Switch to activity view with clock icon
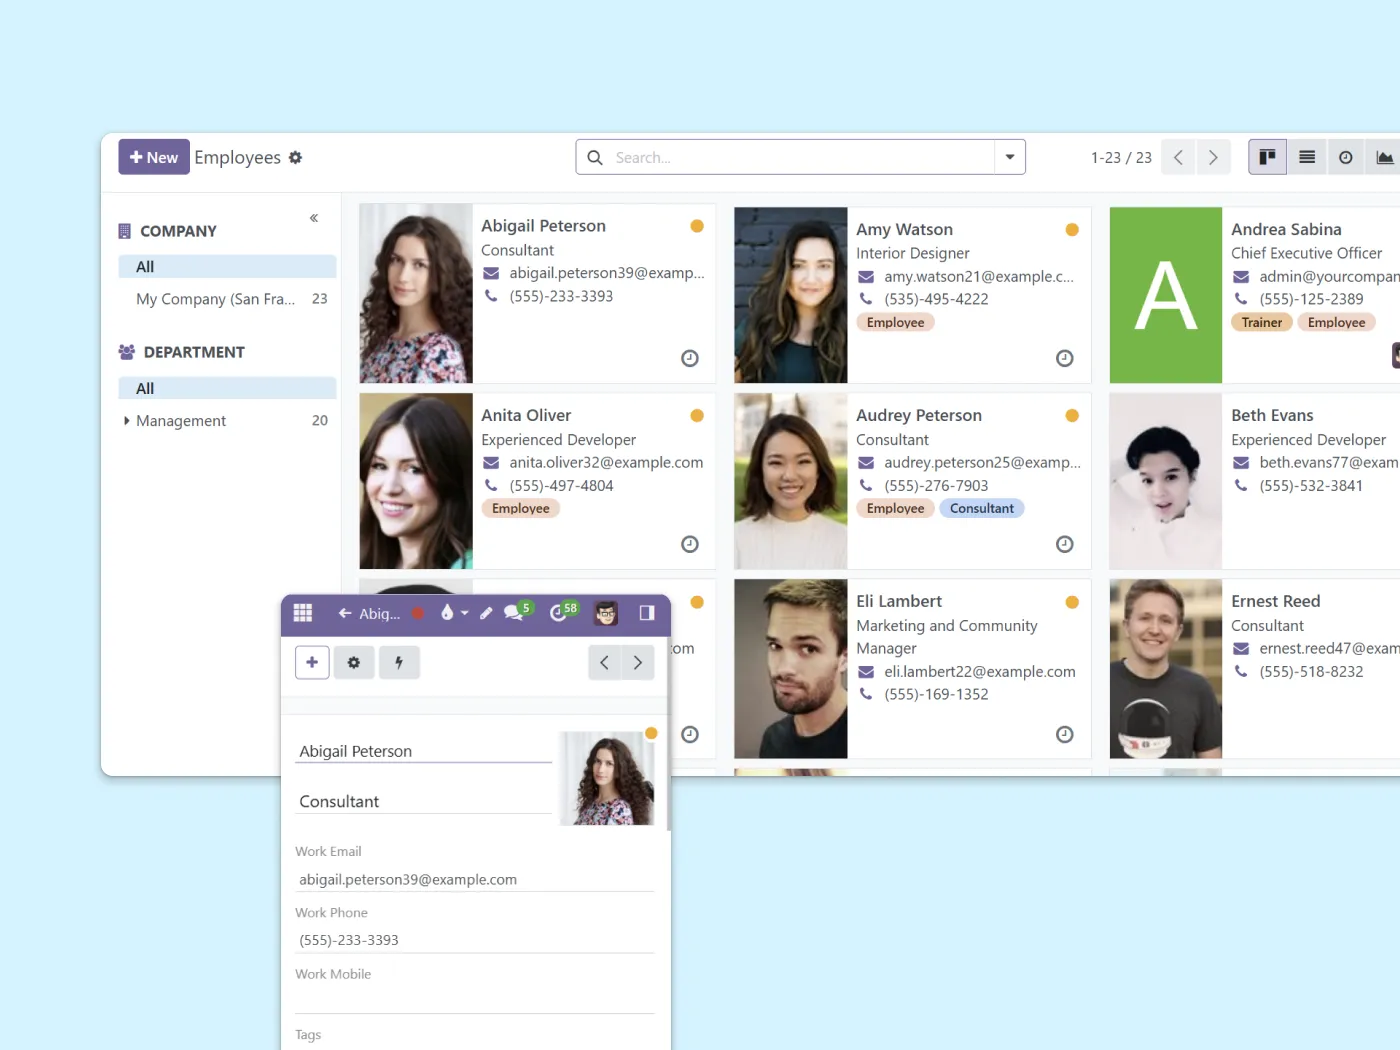The width and height of the screenshot is (1400, 1050). 1345,157
